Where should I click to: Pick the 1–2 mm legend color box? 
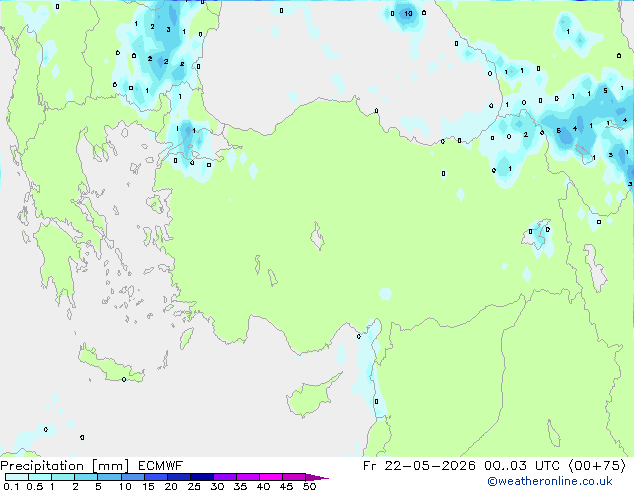click(x=63, y=477)
